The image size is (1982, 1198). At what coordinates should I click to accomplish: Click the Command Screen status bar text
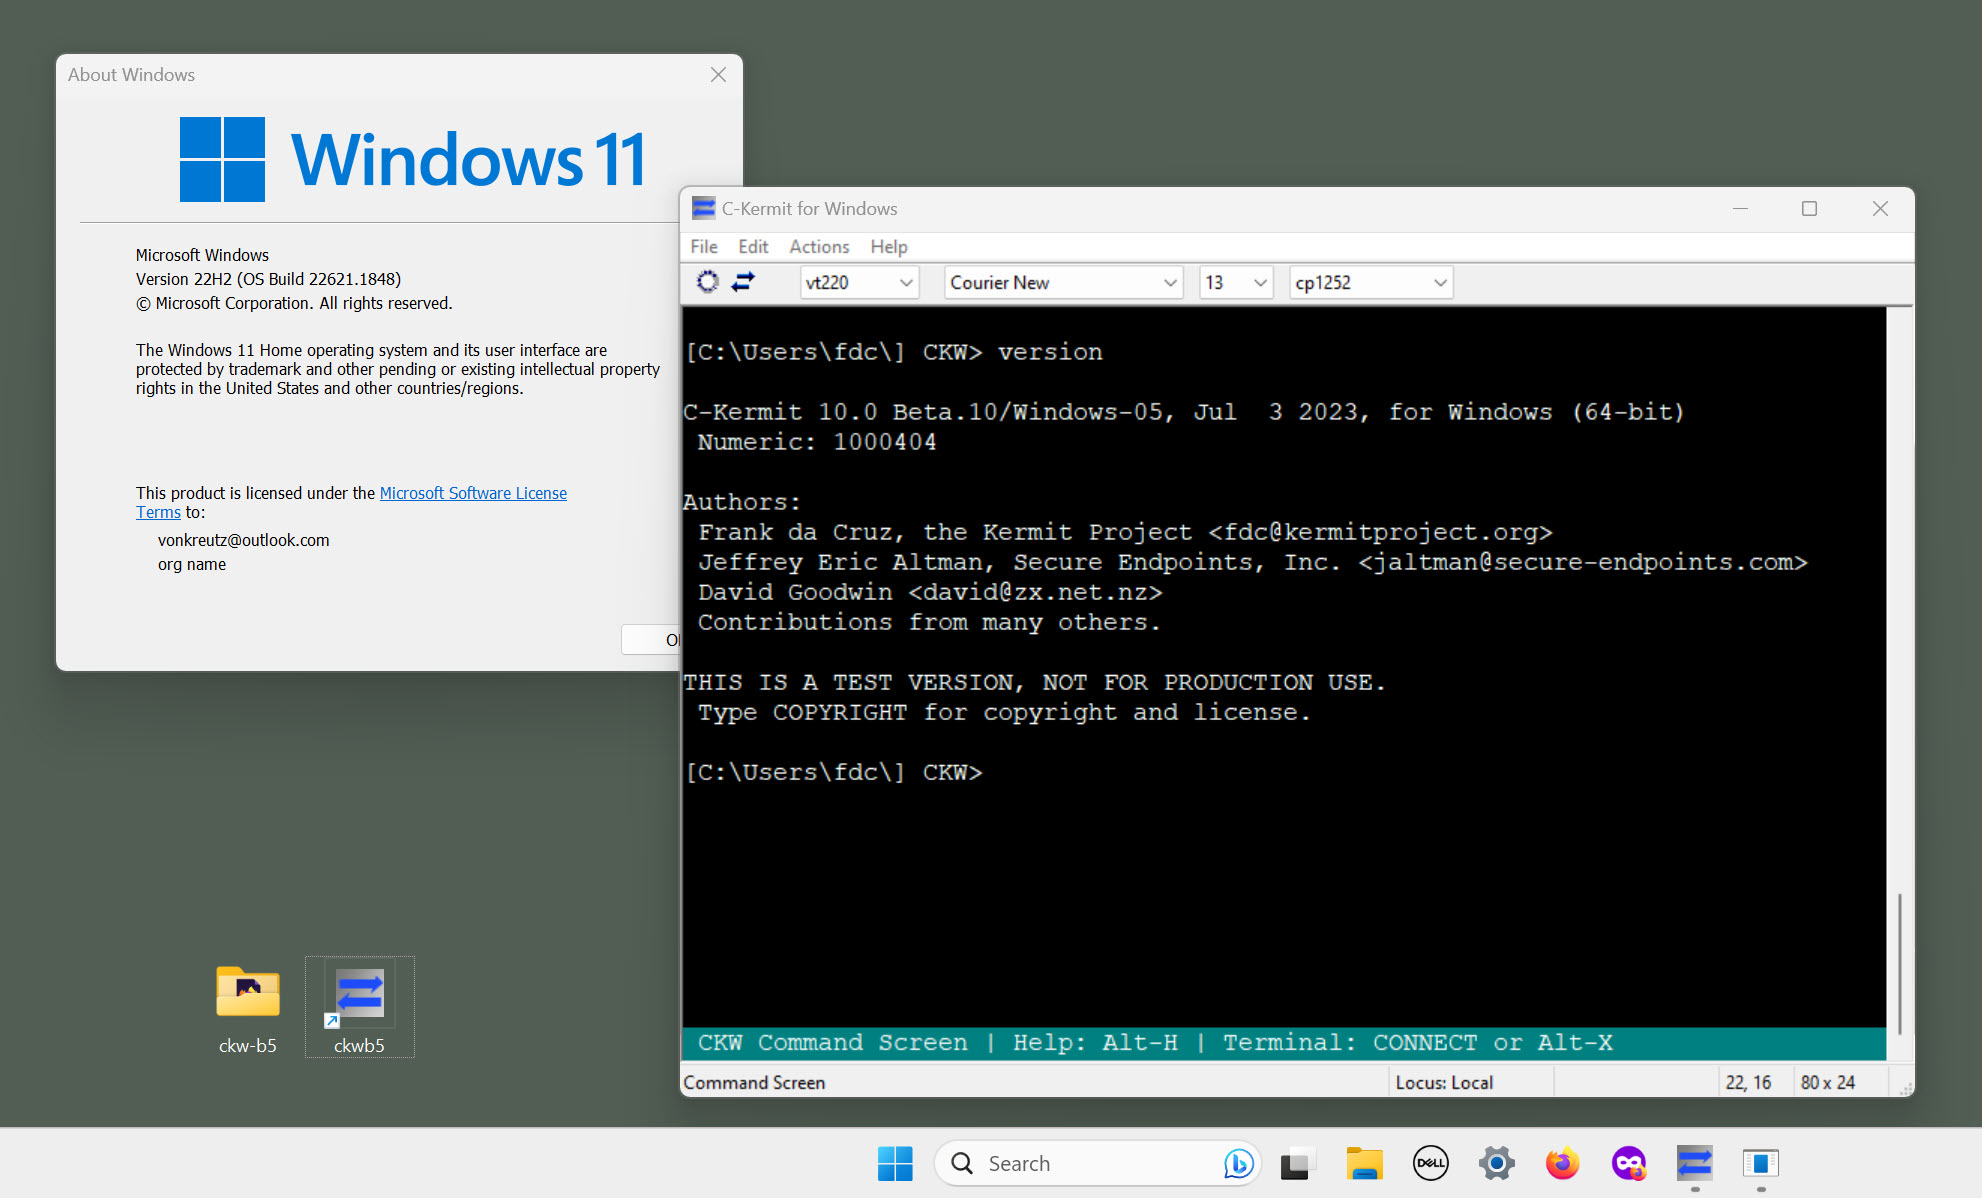point(754,1082)
